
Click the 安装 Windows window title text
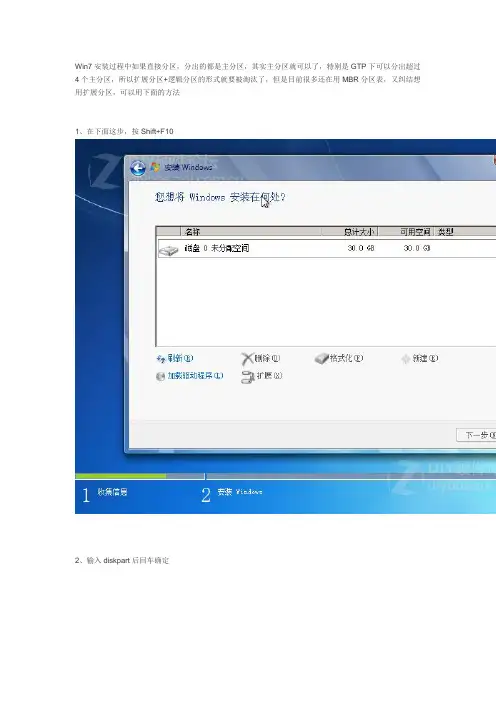(x=188, y=167)
